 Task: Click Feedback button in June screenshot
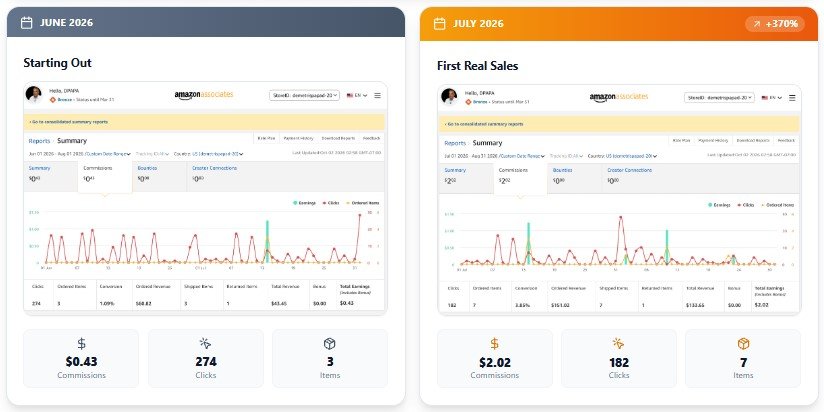coord(372,138)
